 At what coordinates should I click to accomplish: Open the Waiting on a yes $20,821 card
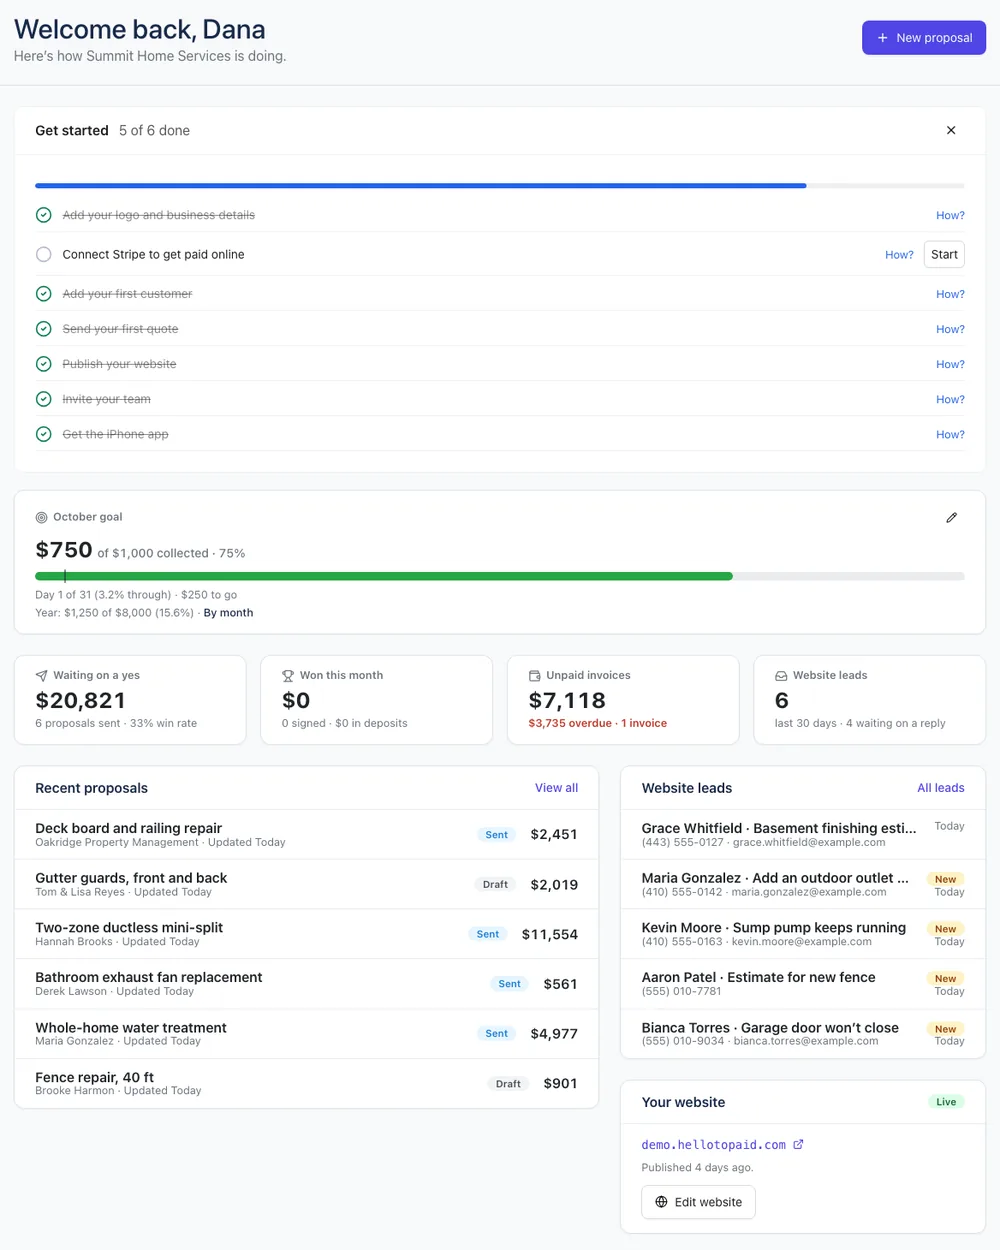click(130, 700)
